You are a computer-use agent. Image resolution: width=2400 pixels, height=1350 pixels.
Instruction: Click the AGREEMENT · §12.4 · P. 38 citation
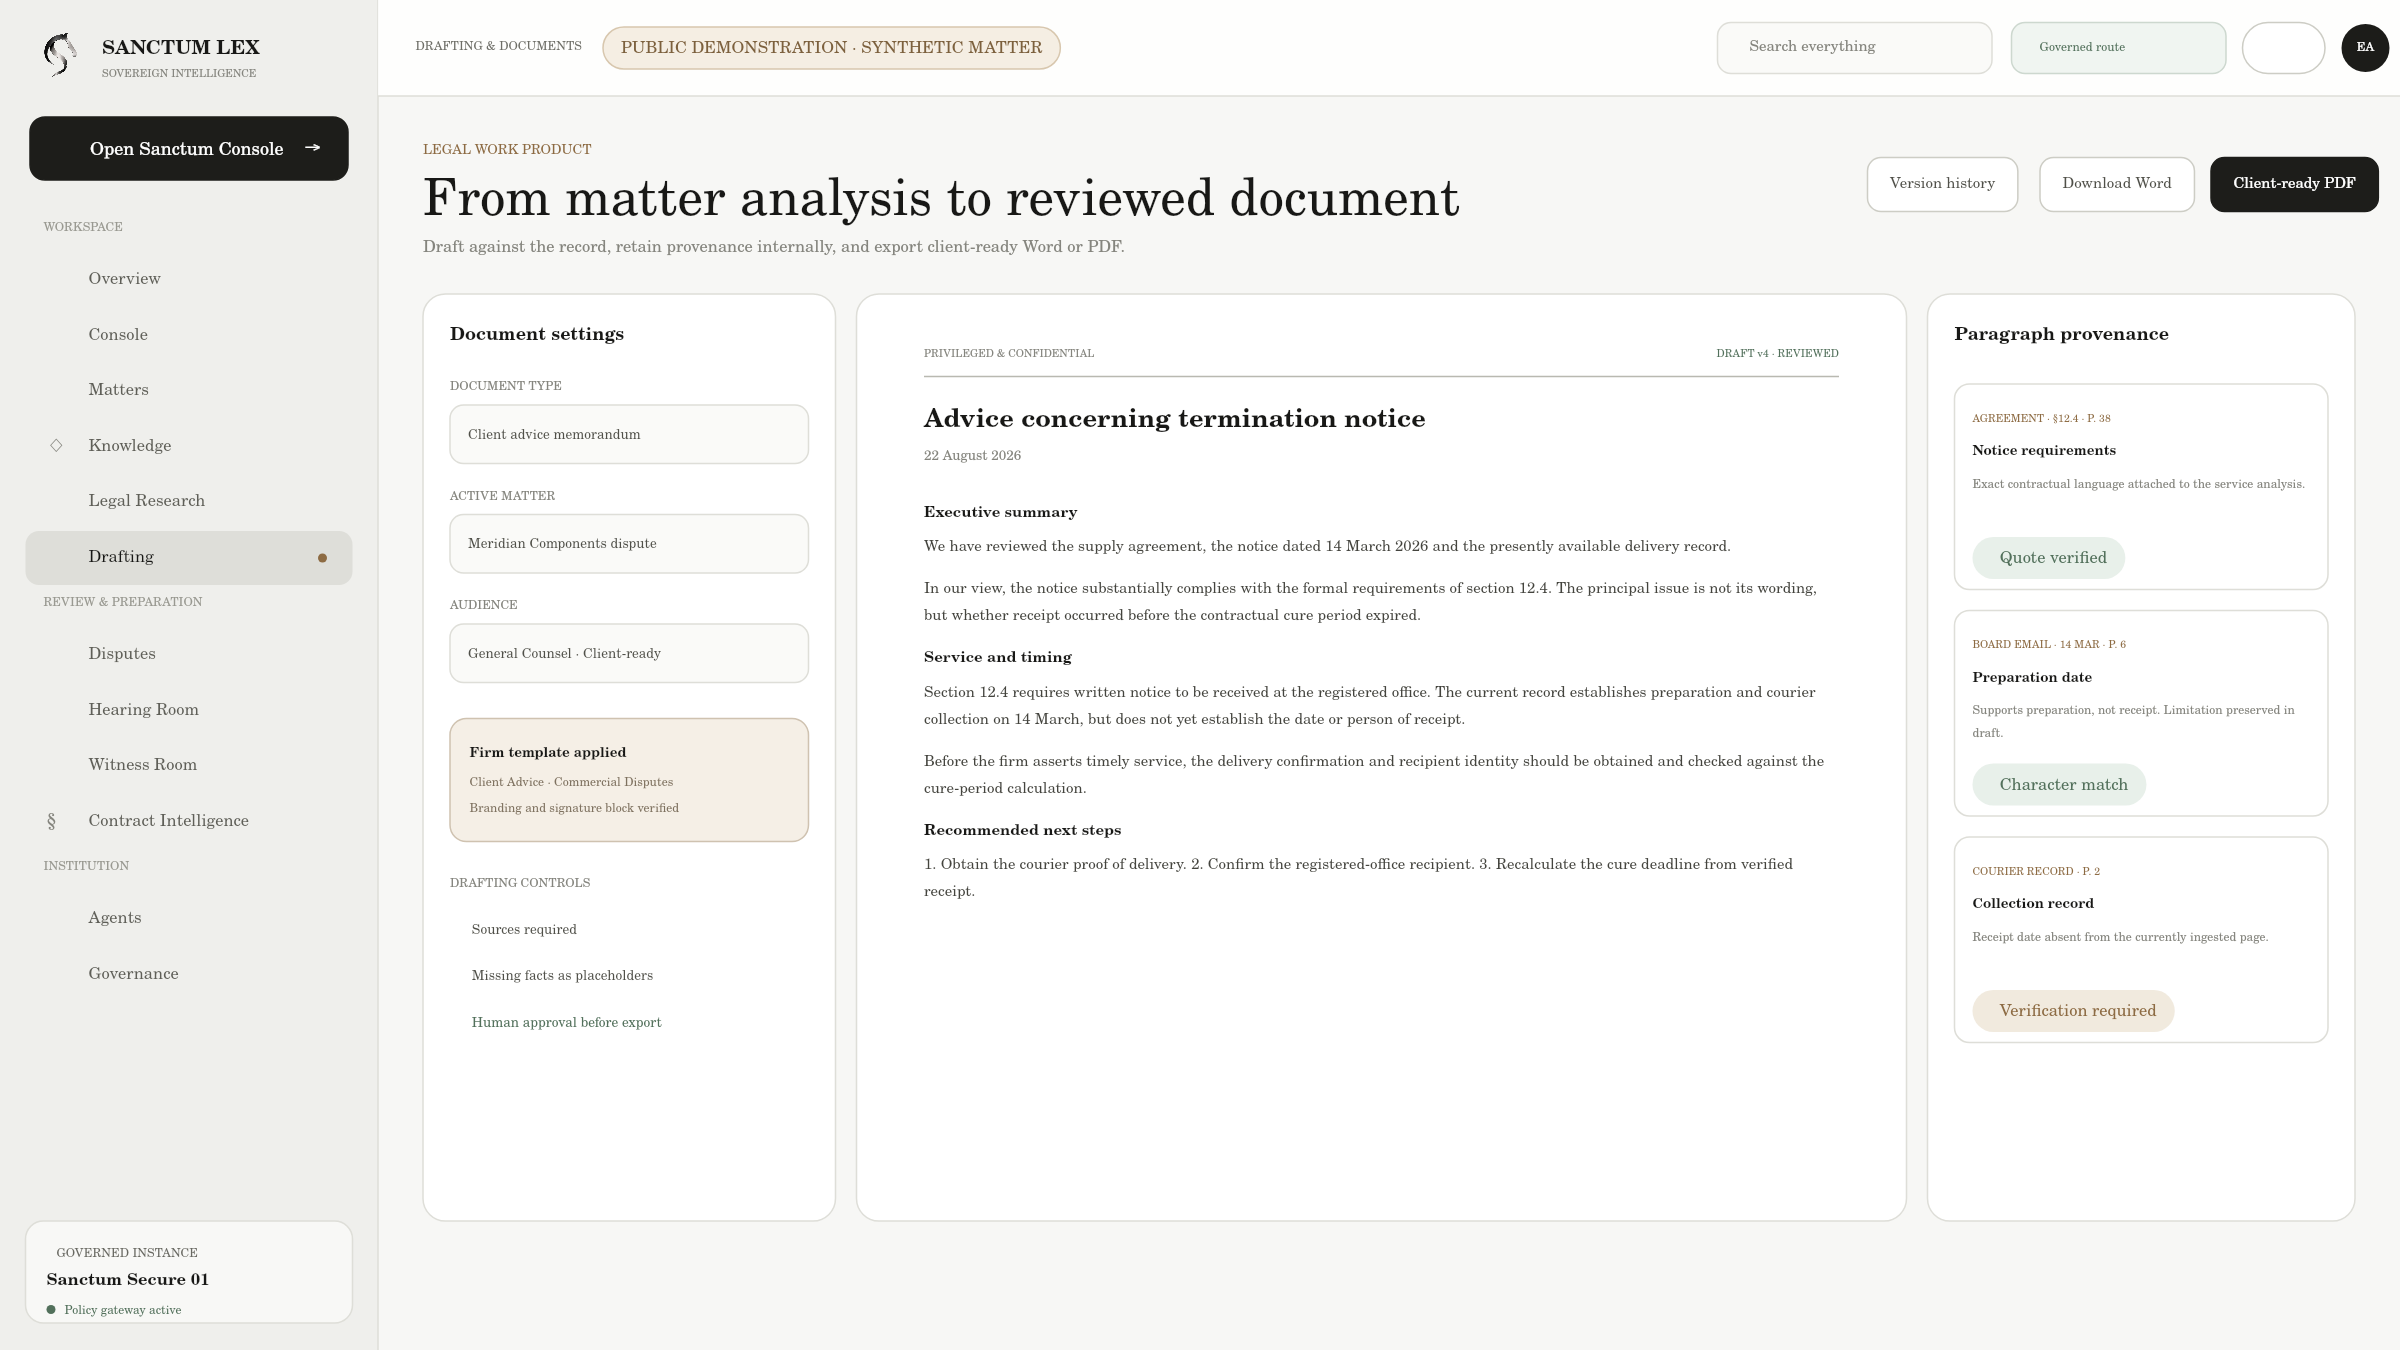click(2041, 419)
